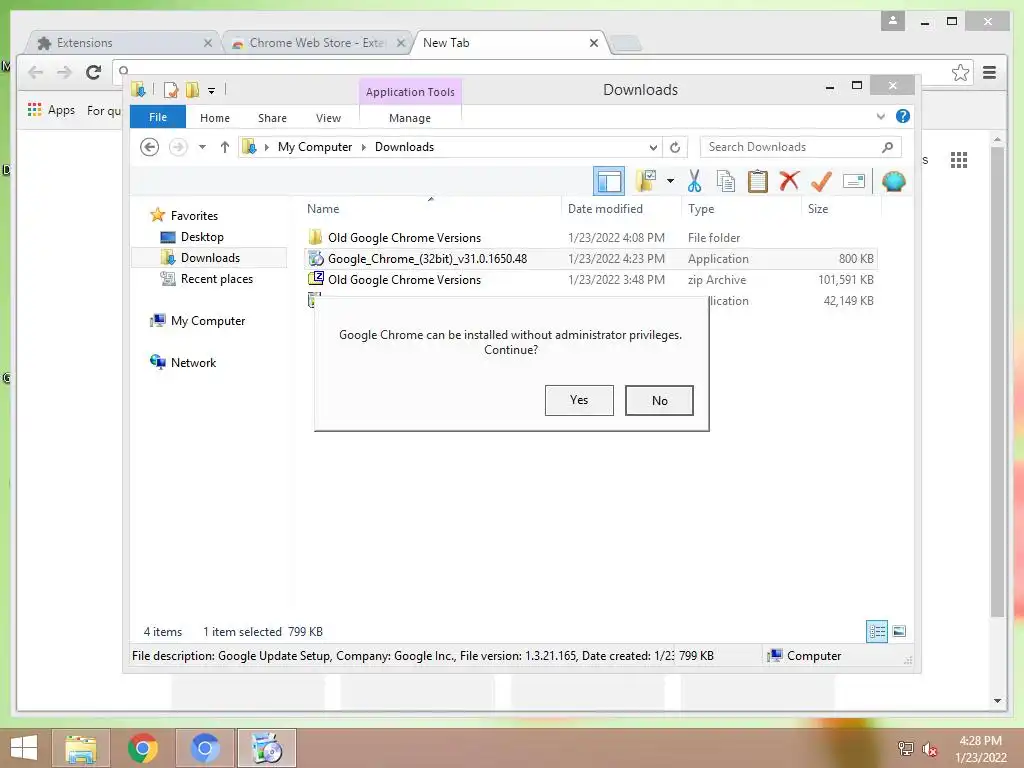Open the Manage ribbon tab
The height and width of the screenshot is (768, 1024).
[409, 118]
